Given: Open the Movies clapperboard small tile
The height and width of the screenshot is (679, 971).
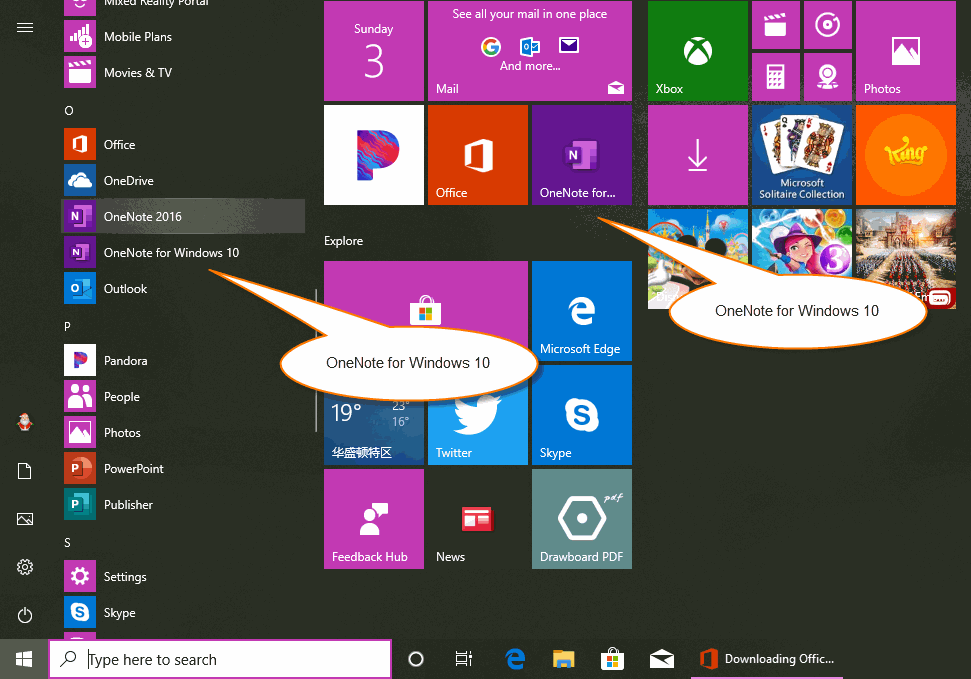Looking at the screenshot, I should pos(776,25).
